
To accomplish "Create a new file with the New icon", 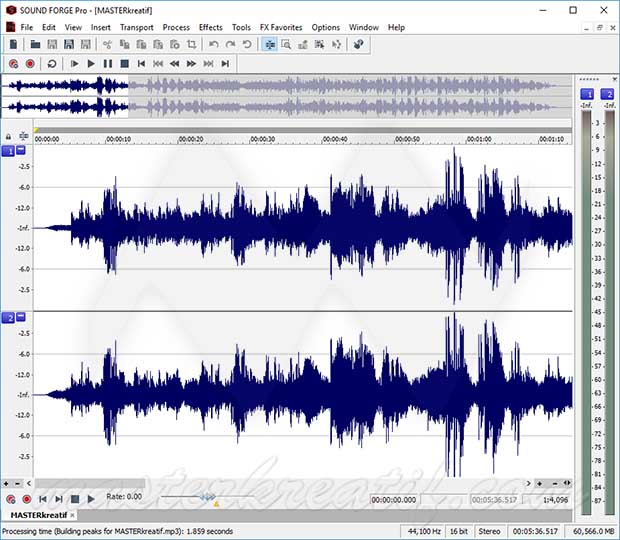I will (x=13, y=44).
